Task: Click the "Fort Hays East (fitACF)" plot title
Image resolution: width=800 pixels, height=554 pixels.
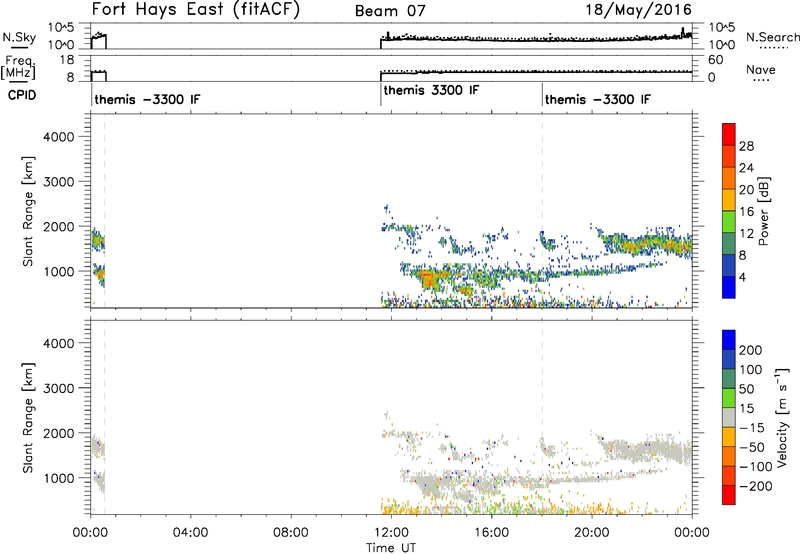Action: pos(196,9)
